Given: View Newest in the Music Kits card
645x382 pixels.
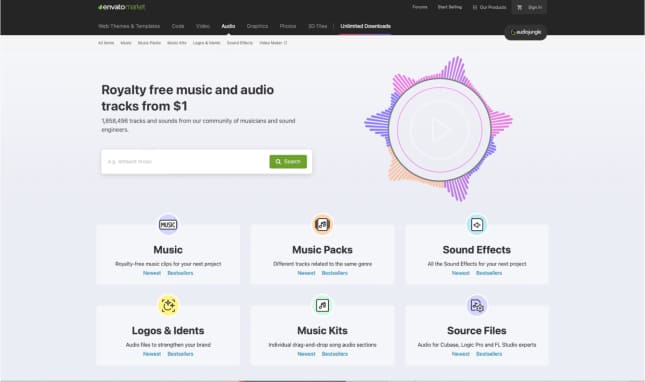Looking at the screenshot, I should tap(306, 354).
